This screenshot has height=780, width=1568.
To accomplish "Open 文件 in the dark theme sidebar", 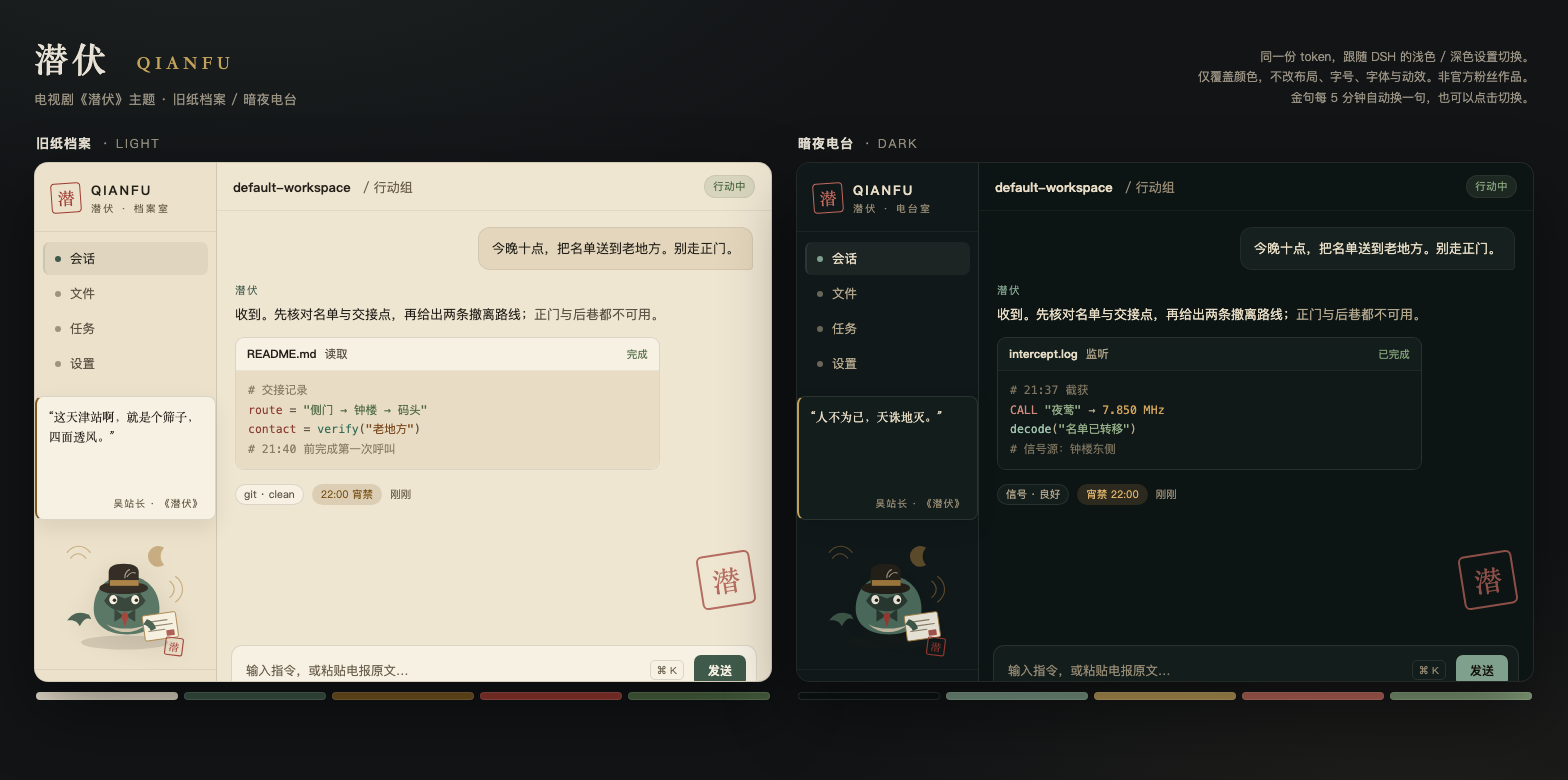I will [x=887, y=293].
